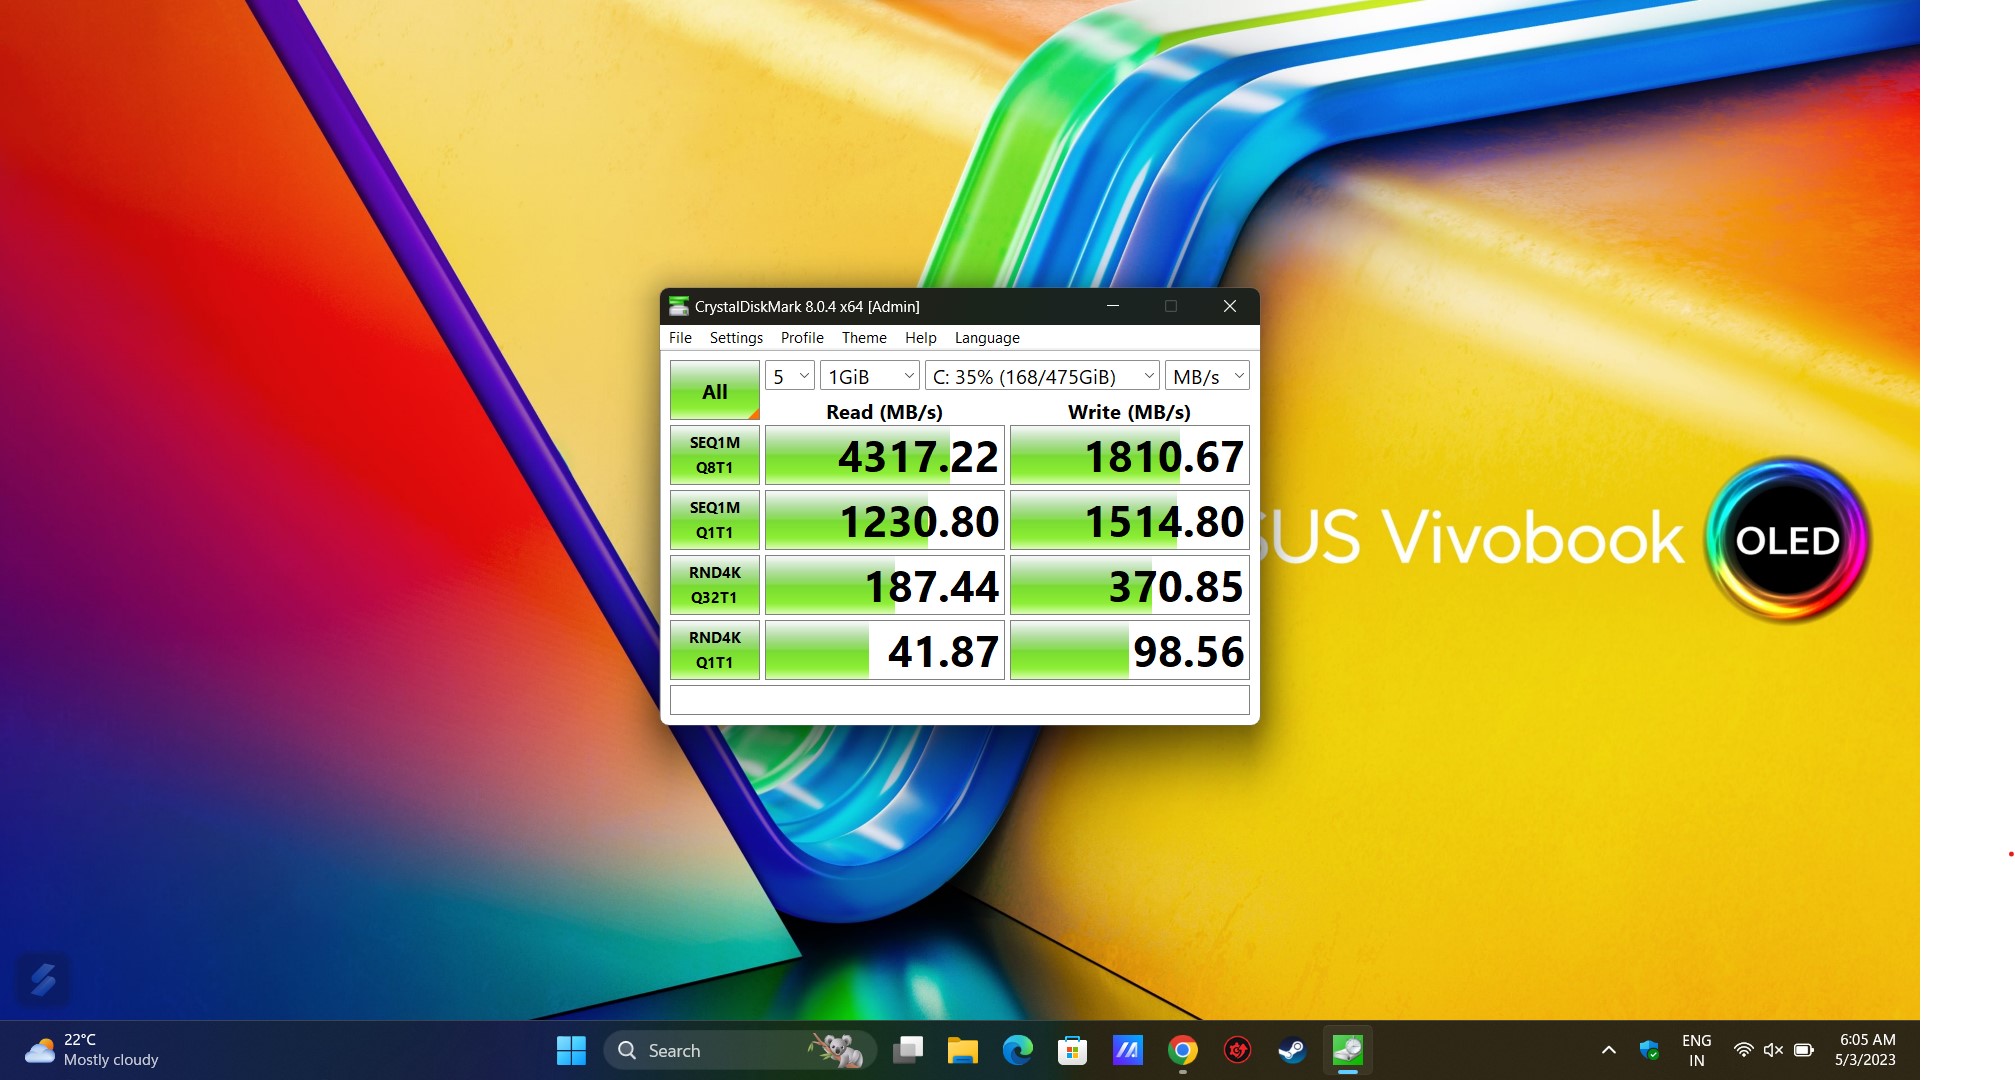The image size is (2015, 1080).
Task: Minimize the CrystalDiskMark window
Action: 1112,306
